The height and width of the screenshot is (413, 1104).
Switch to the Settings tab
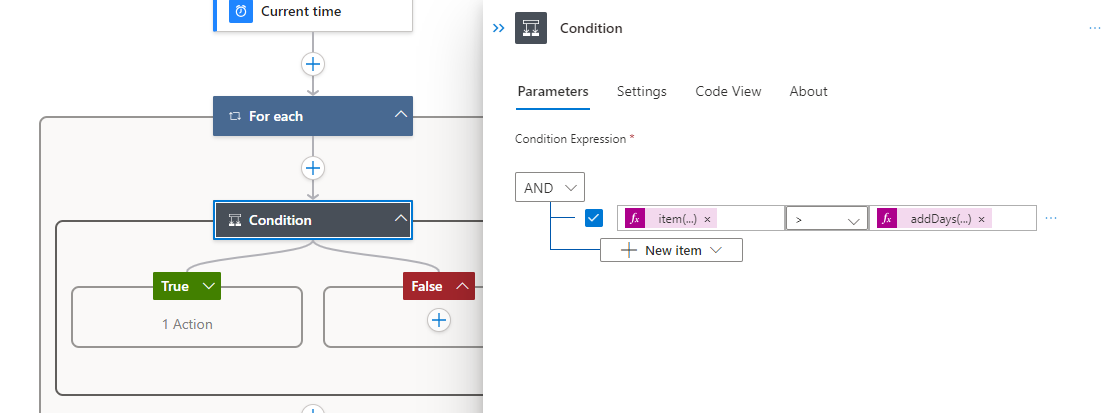(641, 91)
